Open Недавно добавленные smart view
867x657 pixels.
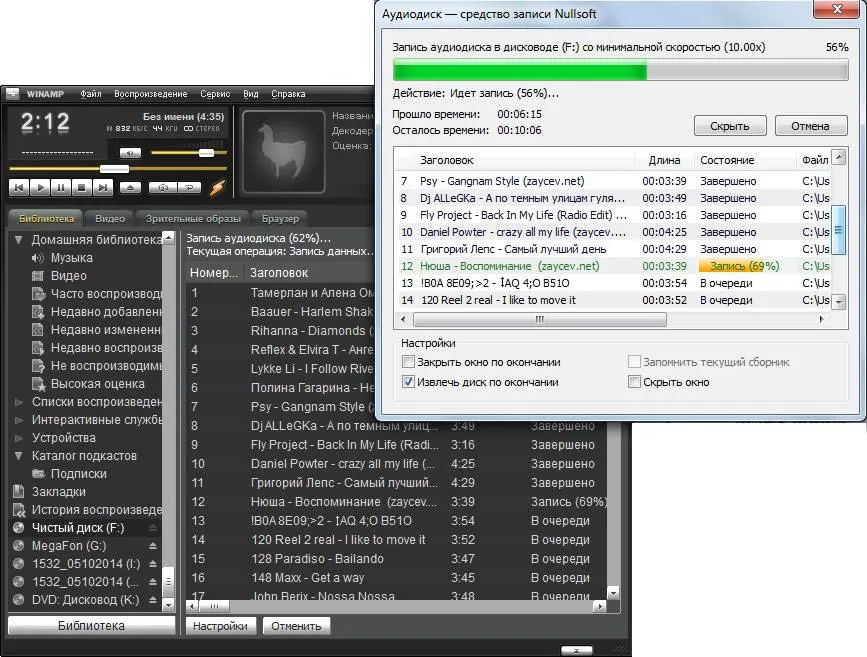tap(97, 312)
